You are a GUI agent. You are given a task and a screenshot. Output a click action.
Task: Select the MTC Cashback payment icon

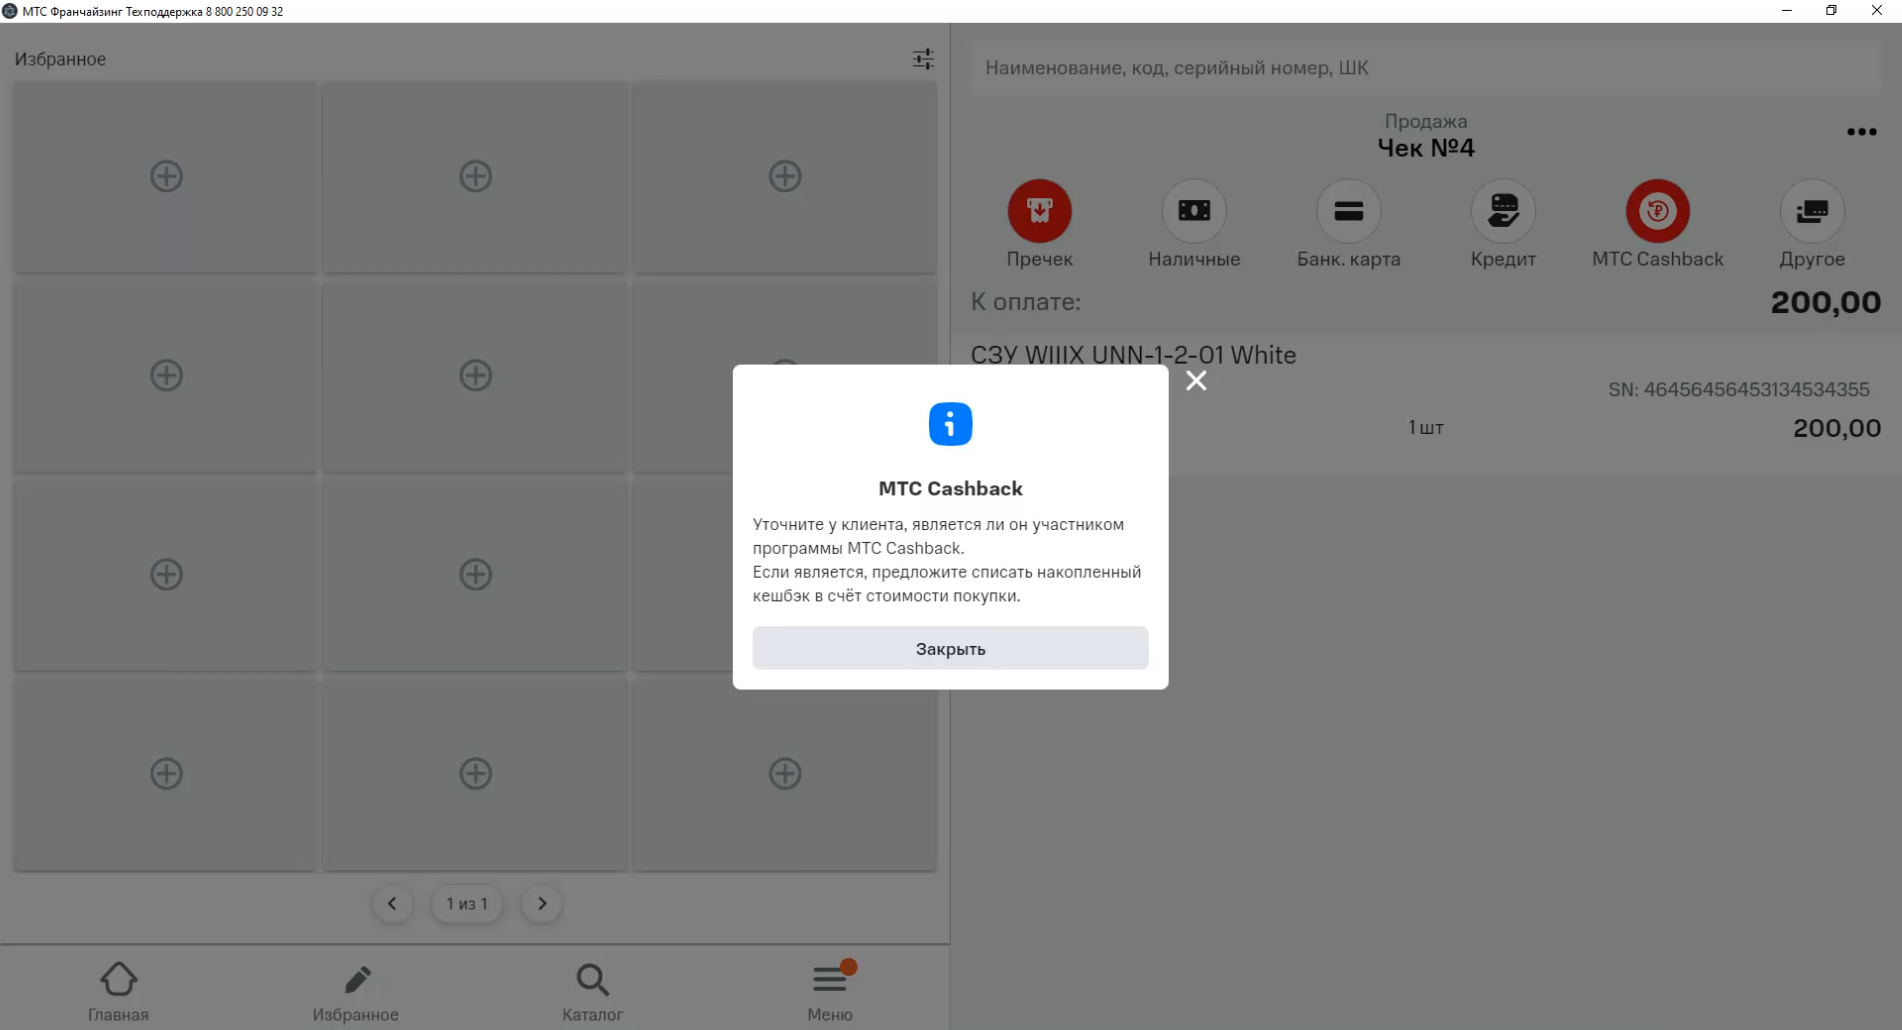coord(1657,211)
